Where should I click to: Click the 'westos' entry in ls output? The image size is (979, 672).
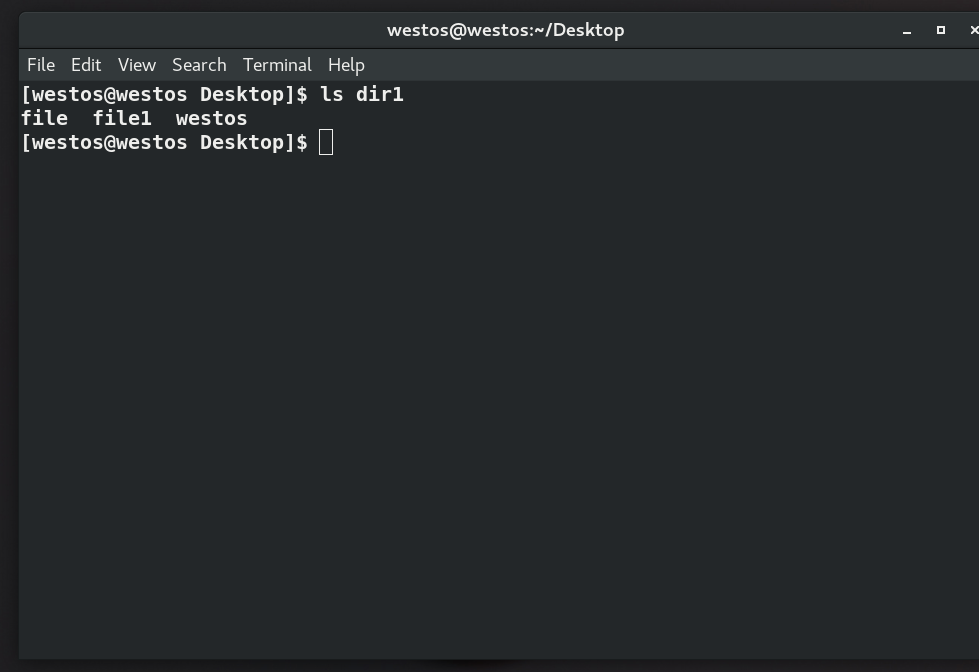pos(212,118)
